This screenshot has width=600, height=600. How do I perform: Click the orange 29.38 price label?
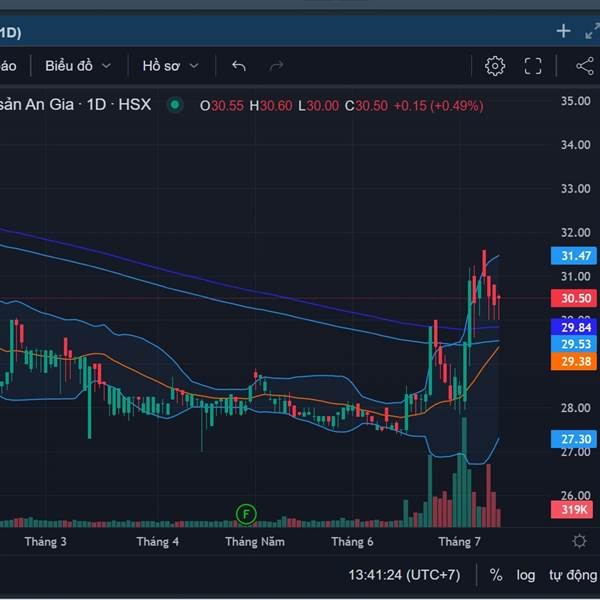[x=574, y=361]
